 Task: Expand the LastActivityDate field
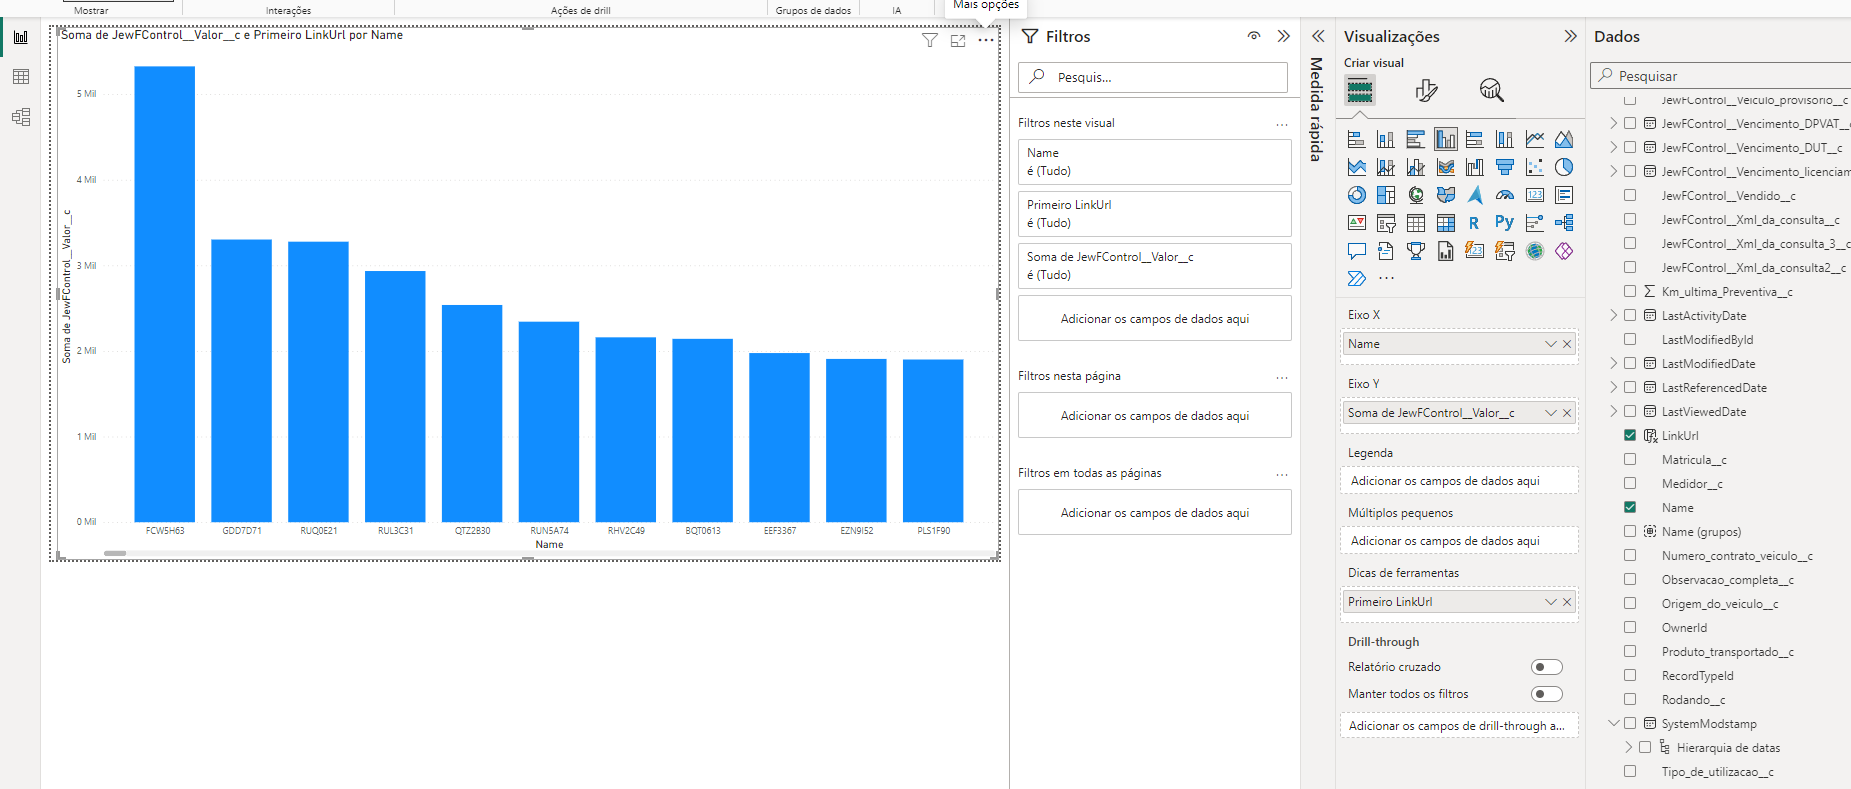pyautogui.click(x=1613, y=315)
